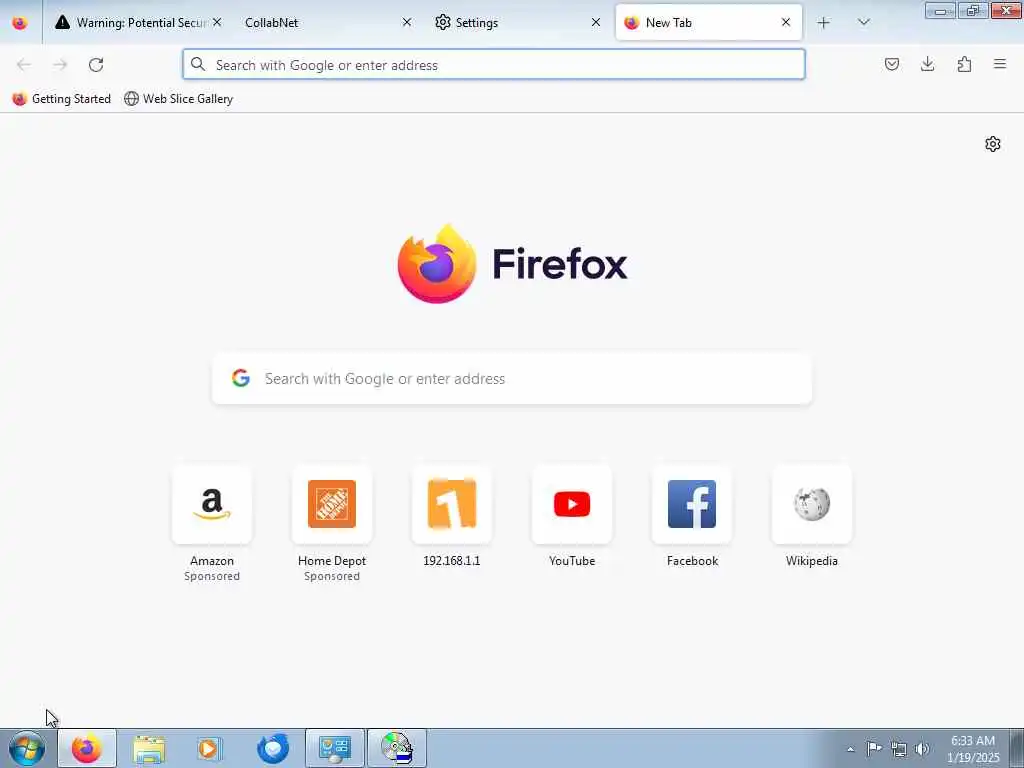Image resolution: width=1024 pixels, height=768 pixels.
Task: Open the taskbar clock showing 6:33 AM
Action: (973, 749)
